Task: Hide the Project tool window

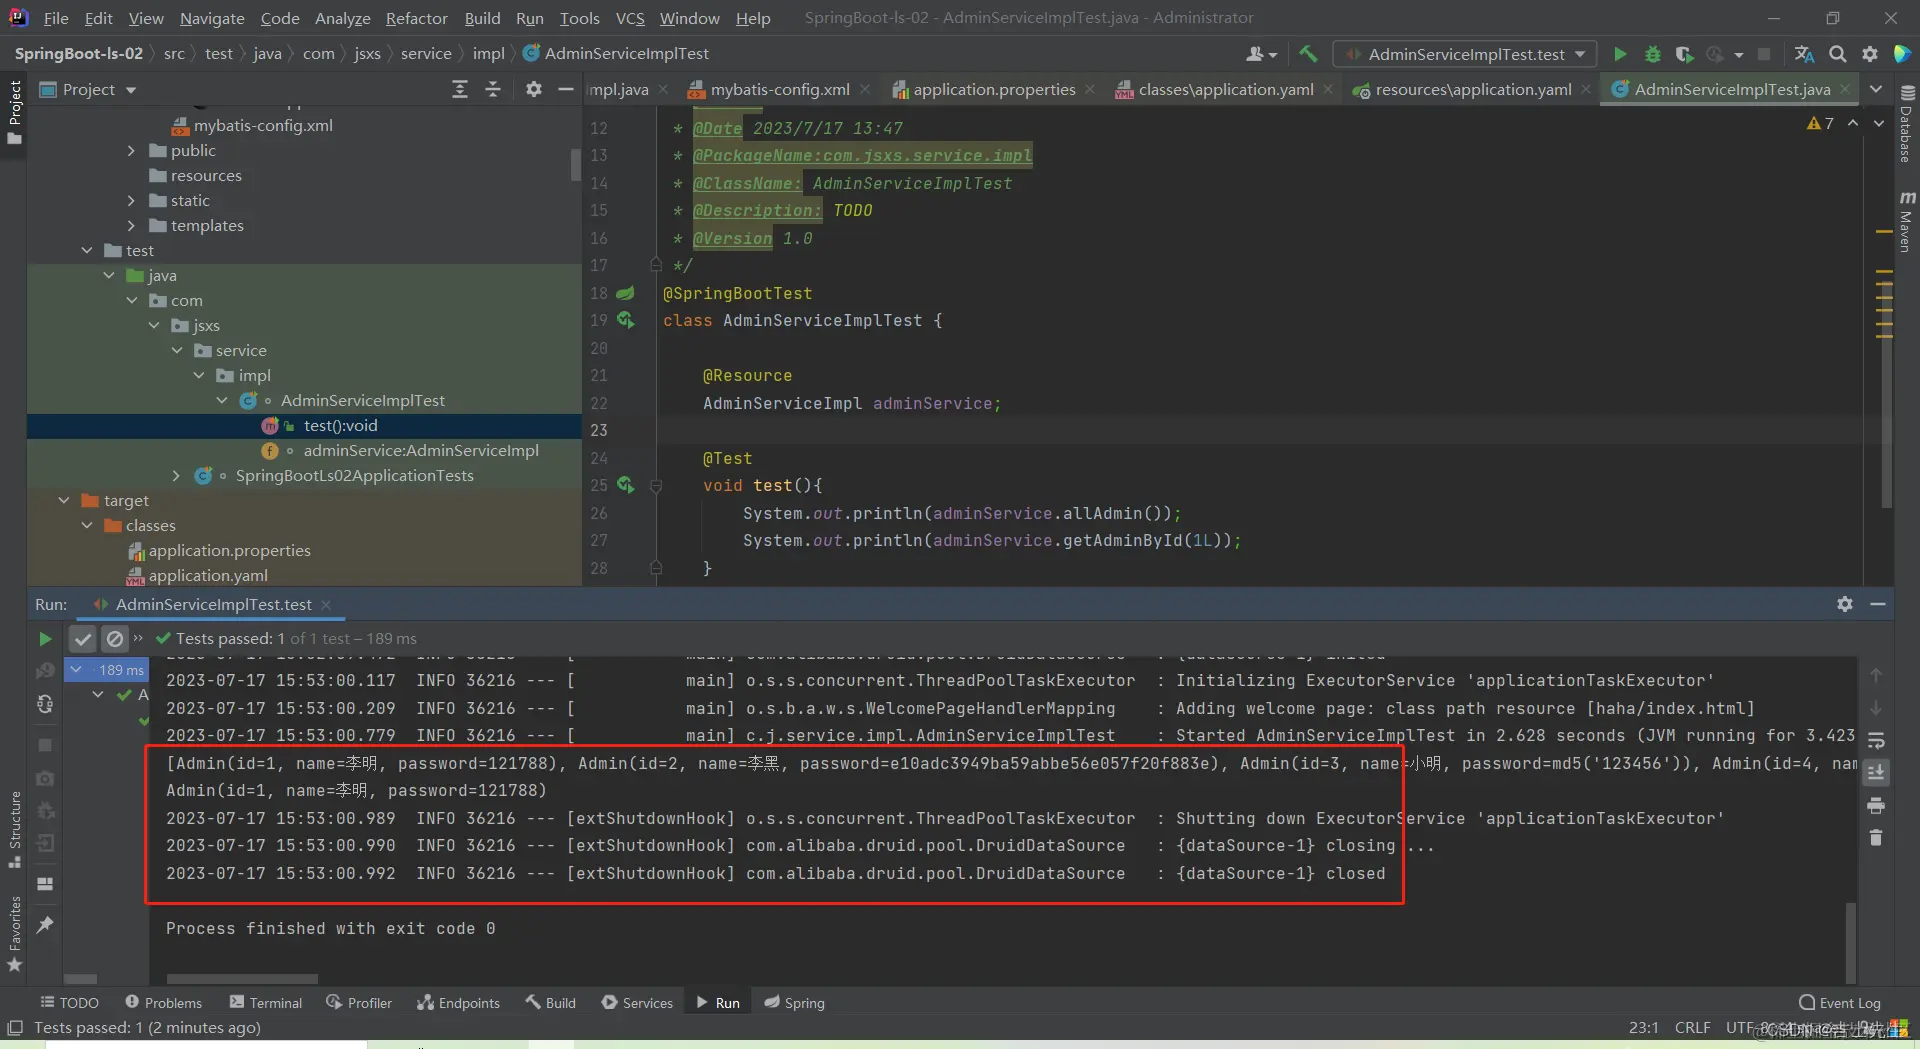Action: tap(566, 89)
